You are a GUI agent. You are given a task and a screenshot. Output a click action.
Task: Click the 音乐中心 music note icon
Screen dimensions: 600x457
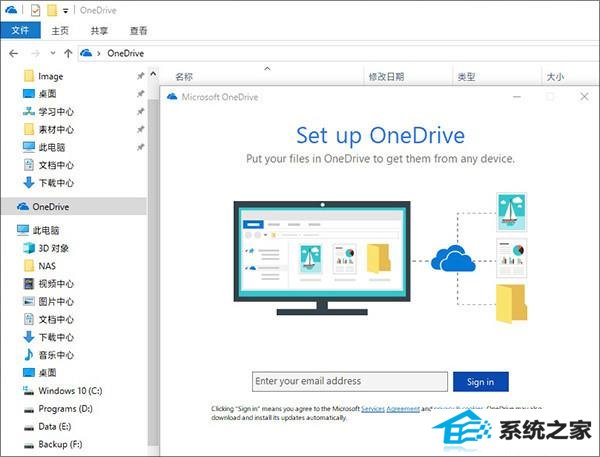point(29,354)
